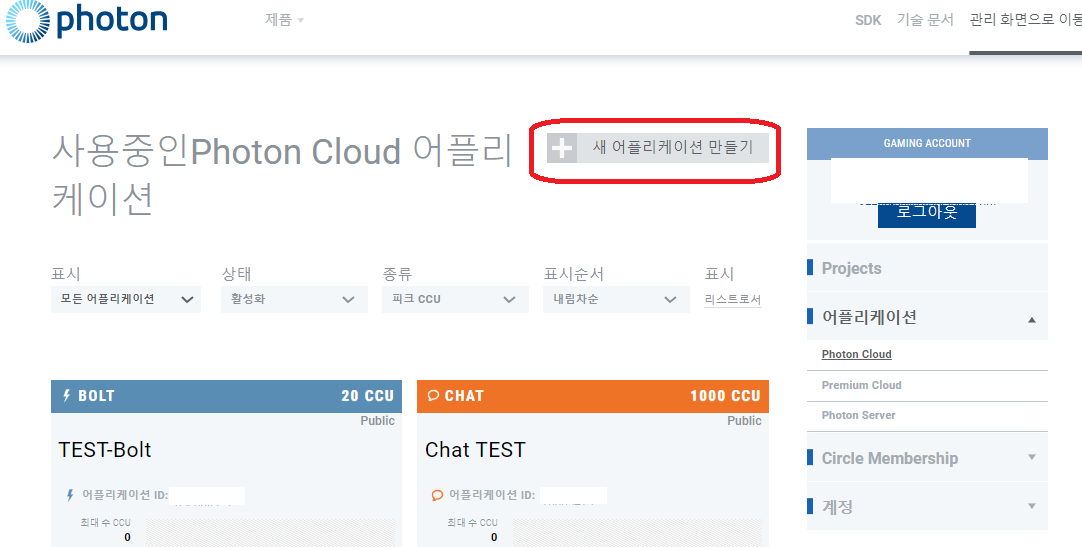Open the 모든 어플리케이션 display dropdown
Screen dimensions: 1082x547
[126, 299]
